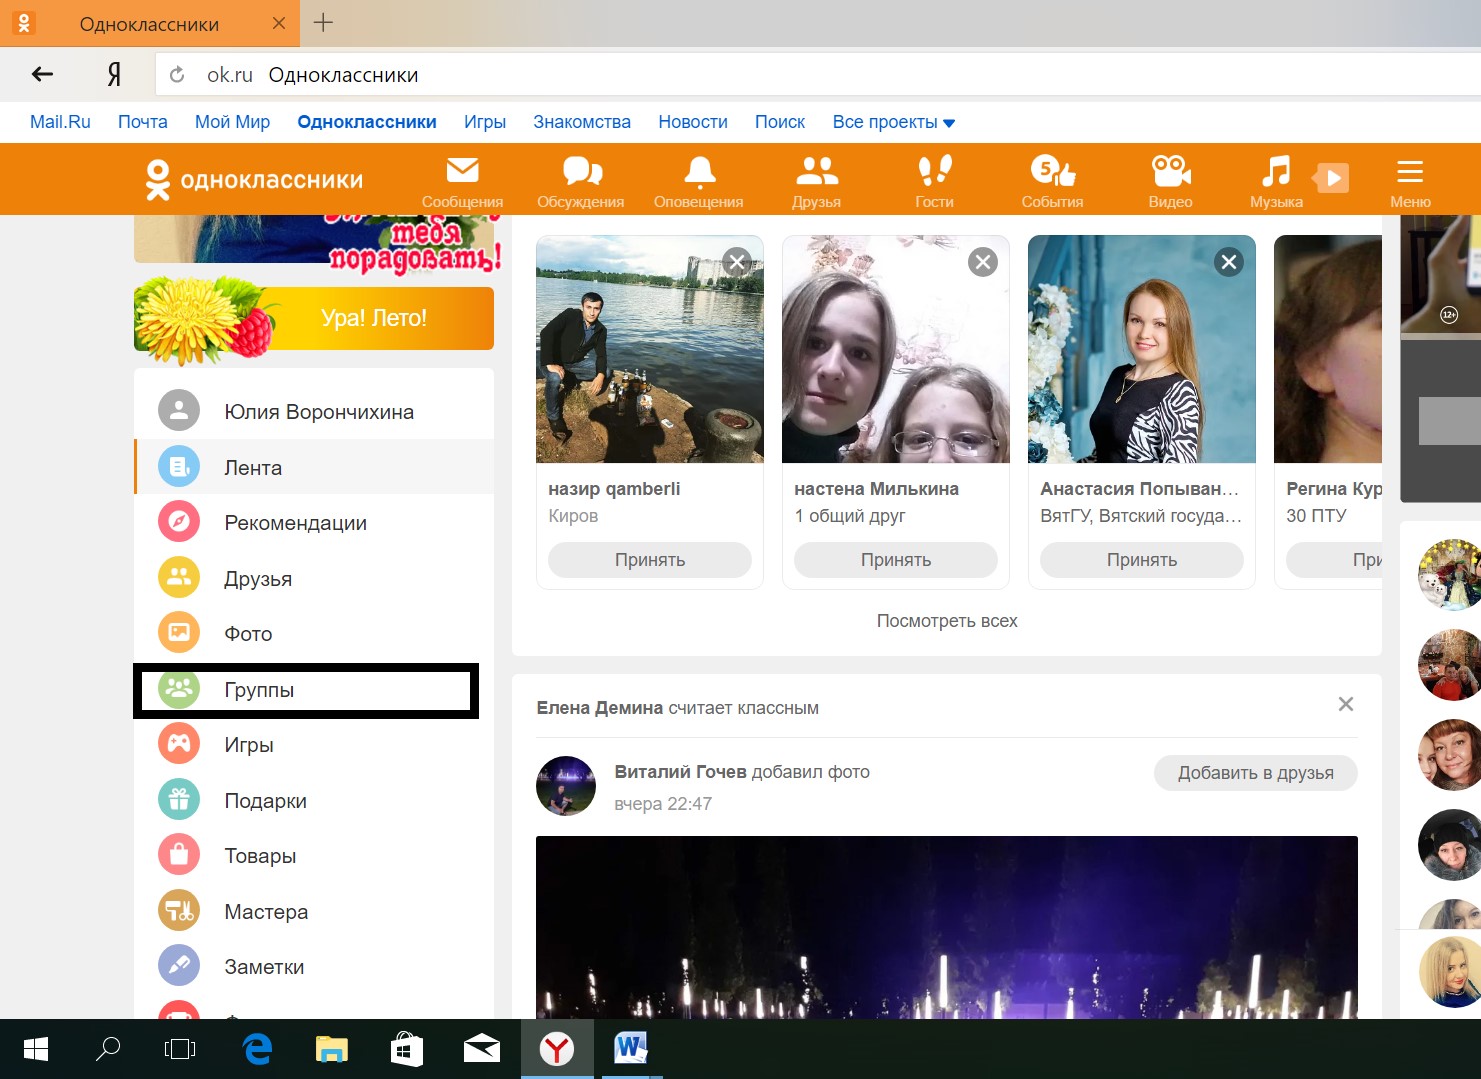Click the Друзья sidebar icon
The width and height of the screenshot is (1481, 1079).
[x=179, y=577]
